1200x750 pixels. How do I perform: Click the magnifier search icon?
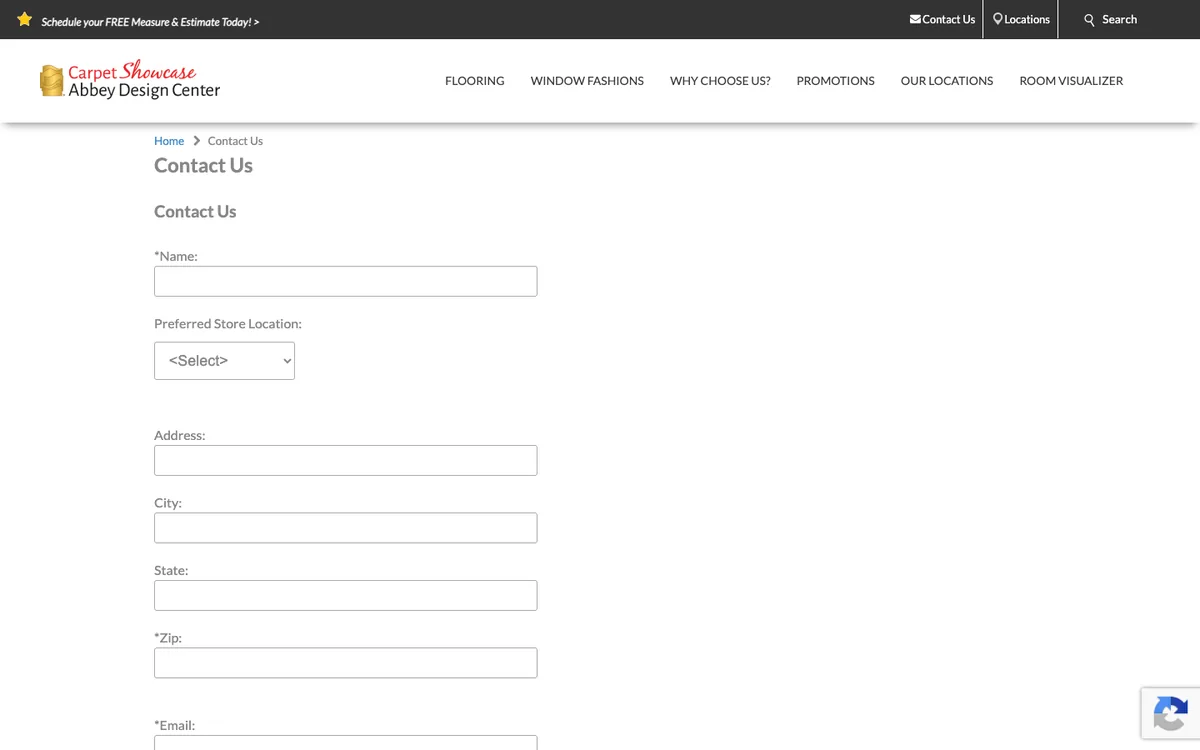click(x=1089, y=20)
